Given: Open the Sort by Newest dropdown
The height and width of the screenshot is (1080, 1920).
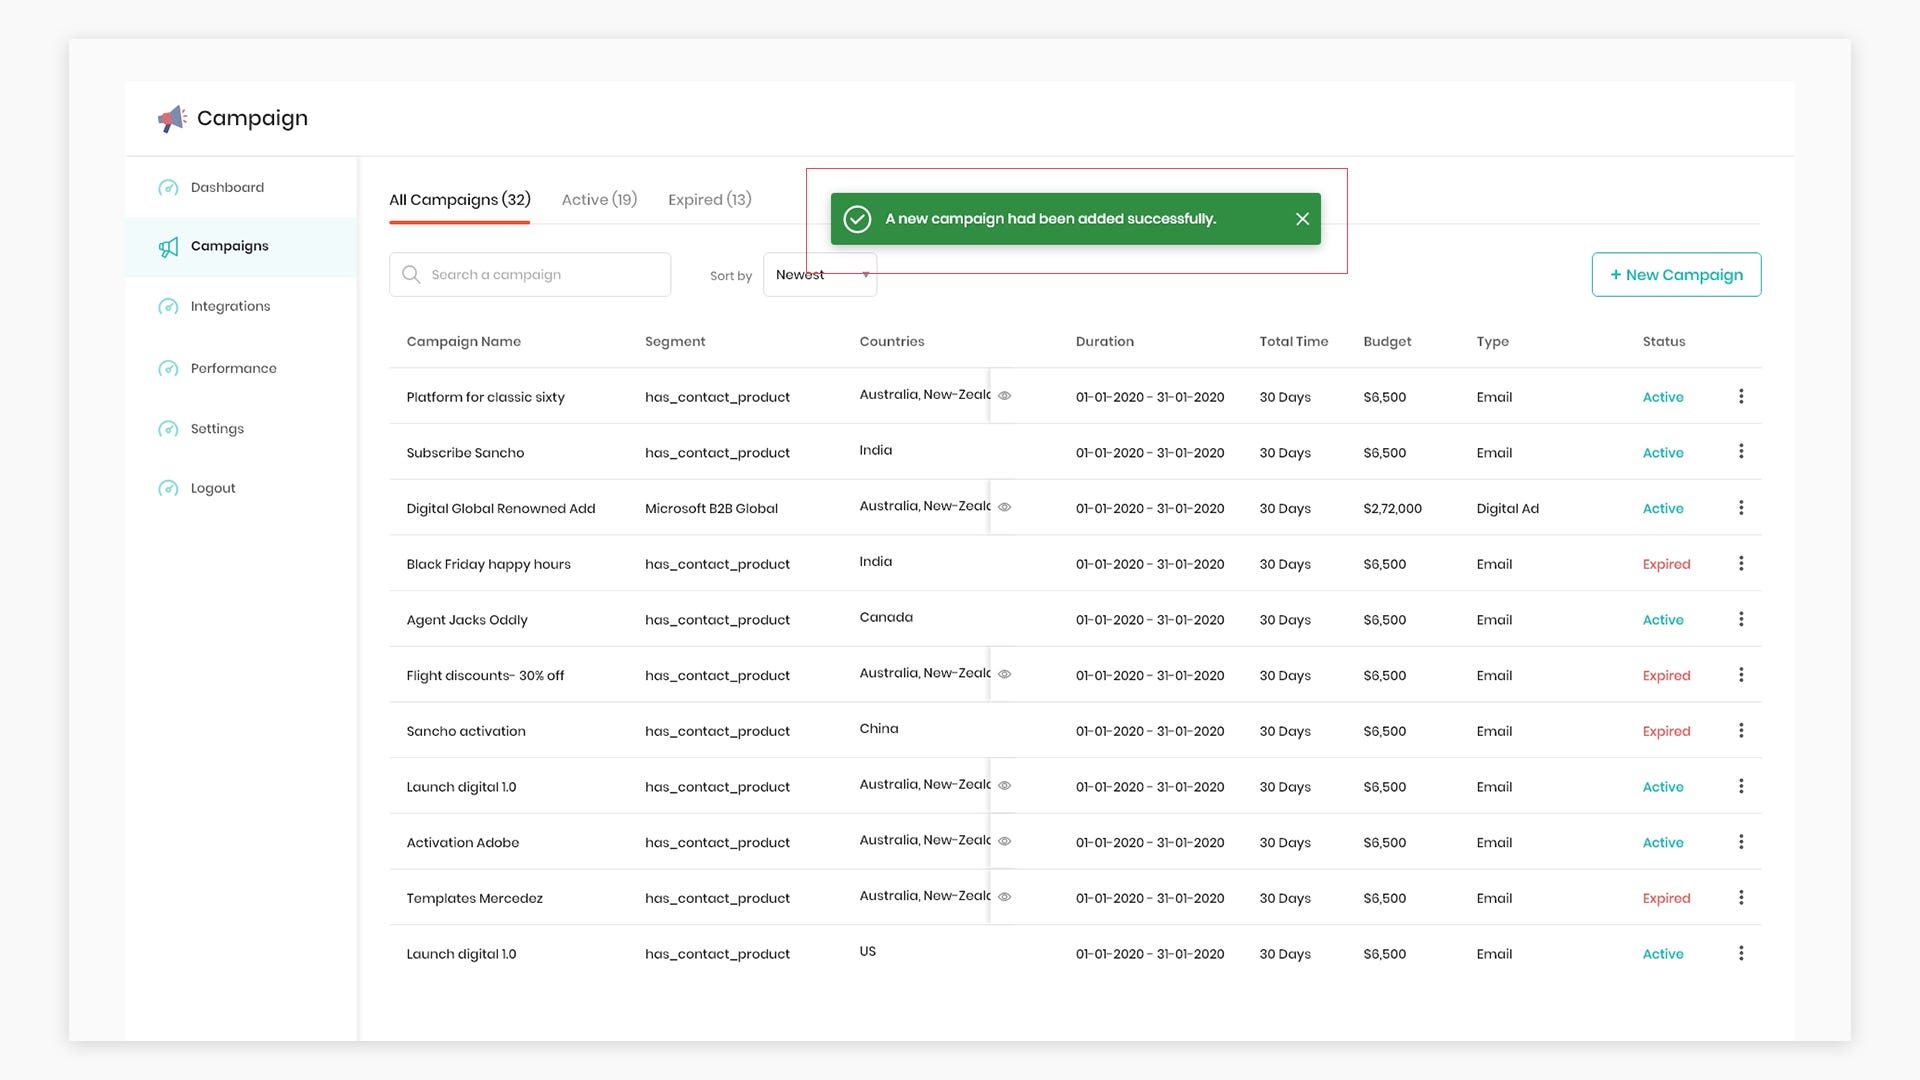Looking at the screenshot, I should point(820,275).
